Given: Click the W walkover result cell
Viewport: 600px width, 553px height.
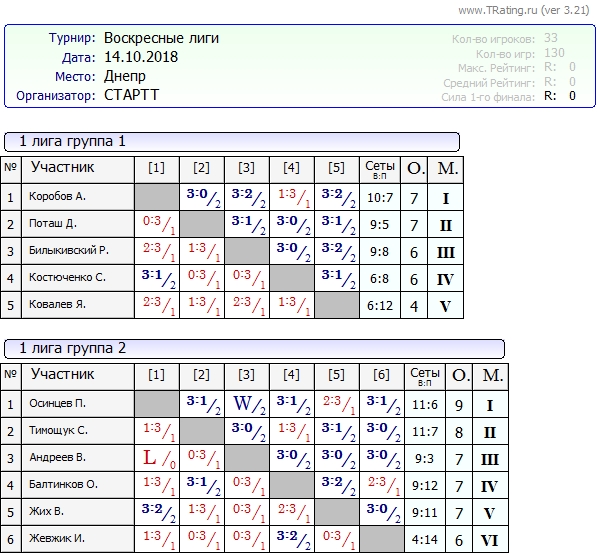Looking at the screenshot, I should pos(247,404).
